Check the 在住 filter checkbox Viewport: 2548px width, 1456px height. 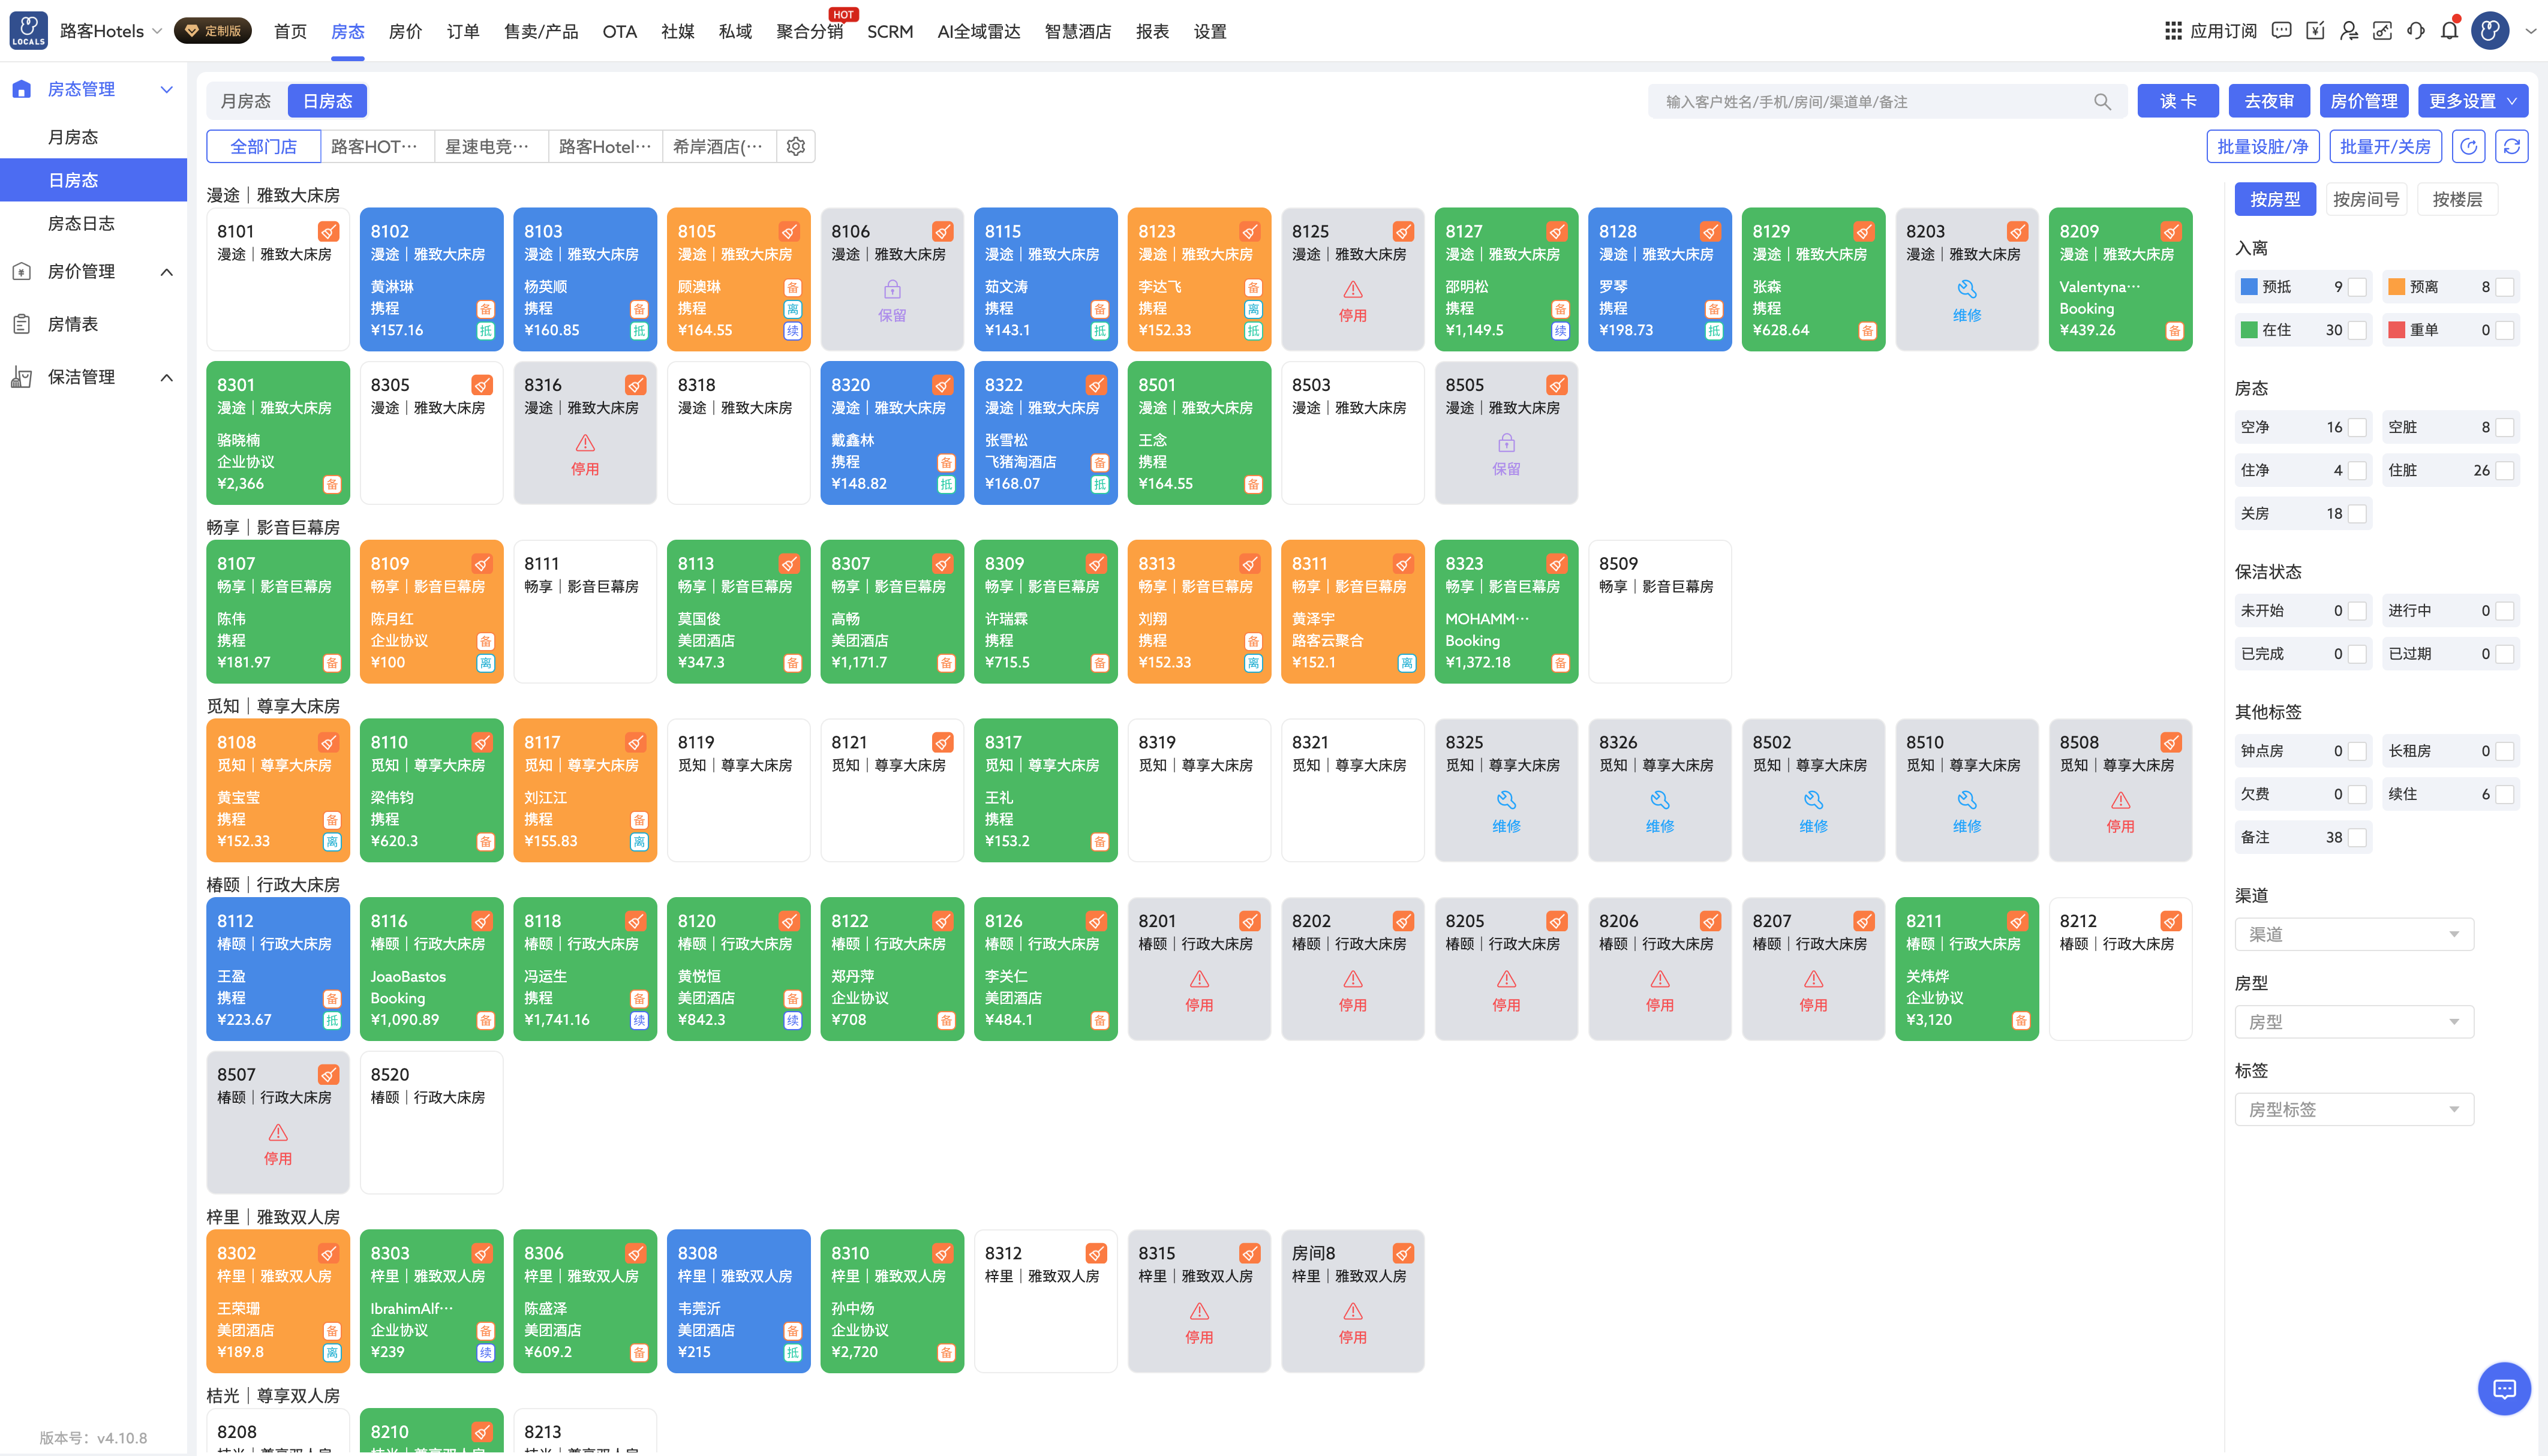click(2357, 330)
